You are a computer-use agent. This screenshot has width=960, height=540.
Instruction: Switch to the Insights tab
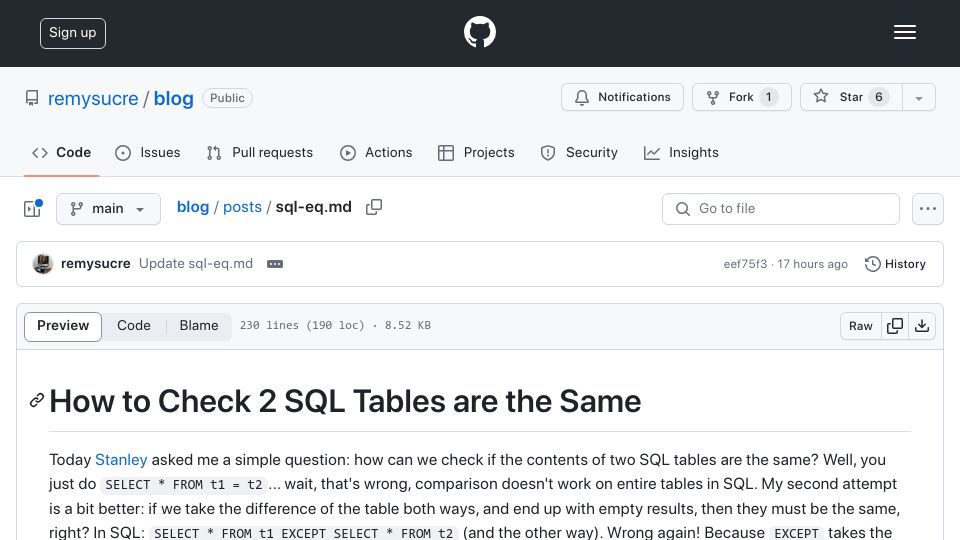tap(681, 152)
